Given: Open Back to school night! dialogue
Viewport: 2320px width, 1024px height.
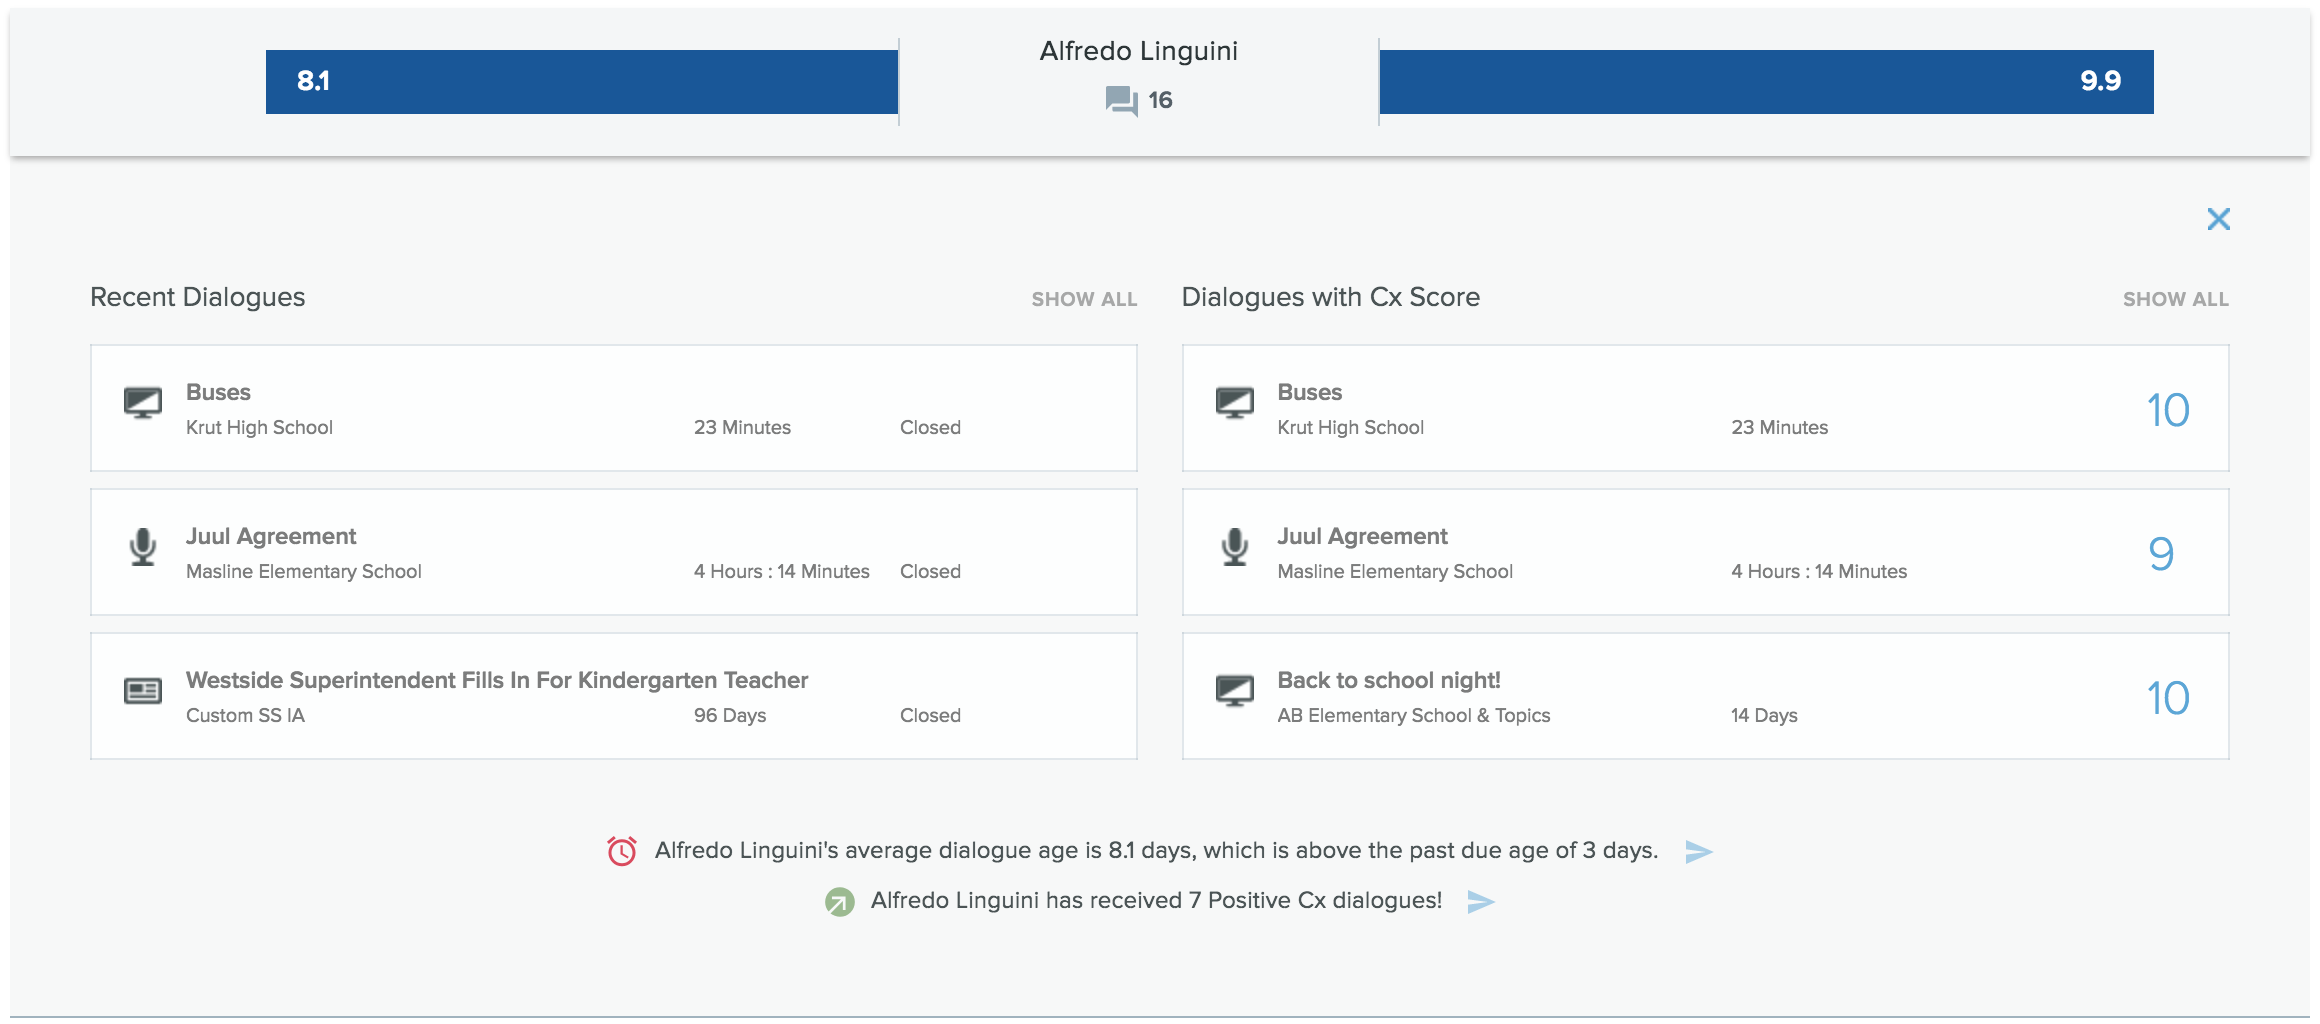Looking at the screenshot, I should click(x=1388, y=680).
